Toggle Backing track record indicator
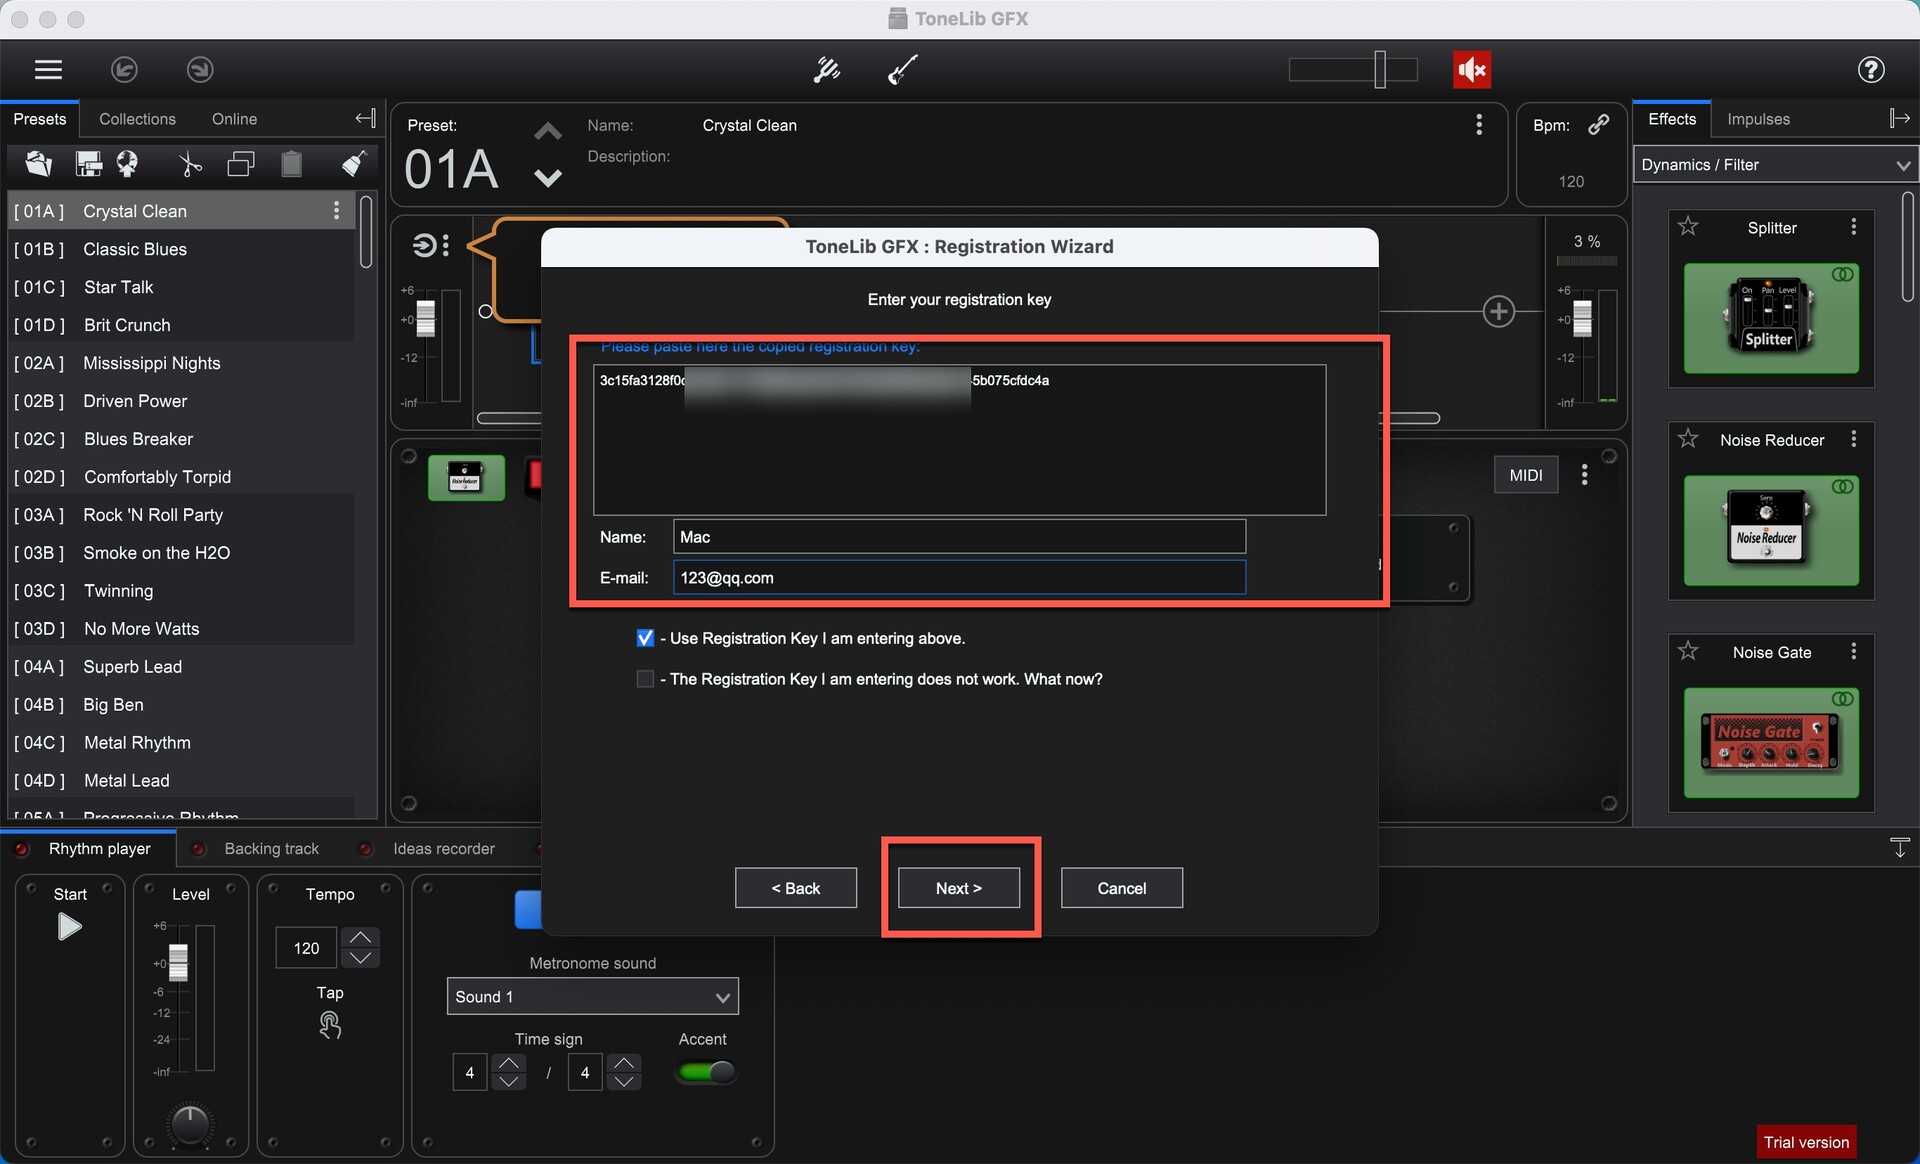1920x1164 pixels. click(x=198, y=849)
